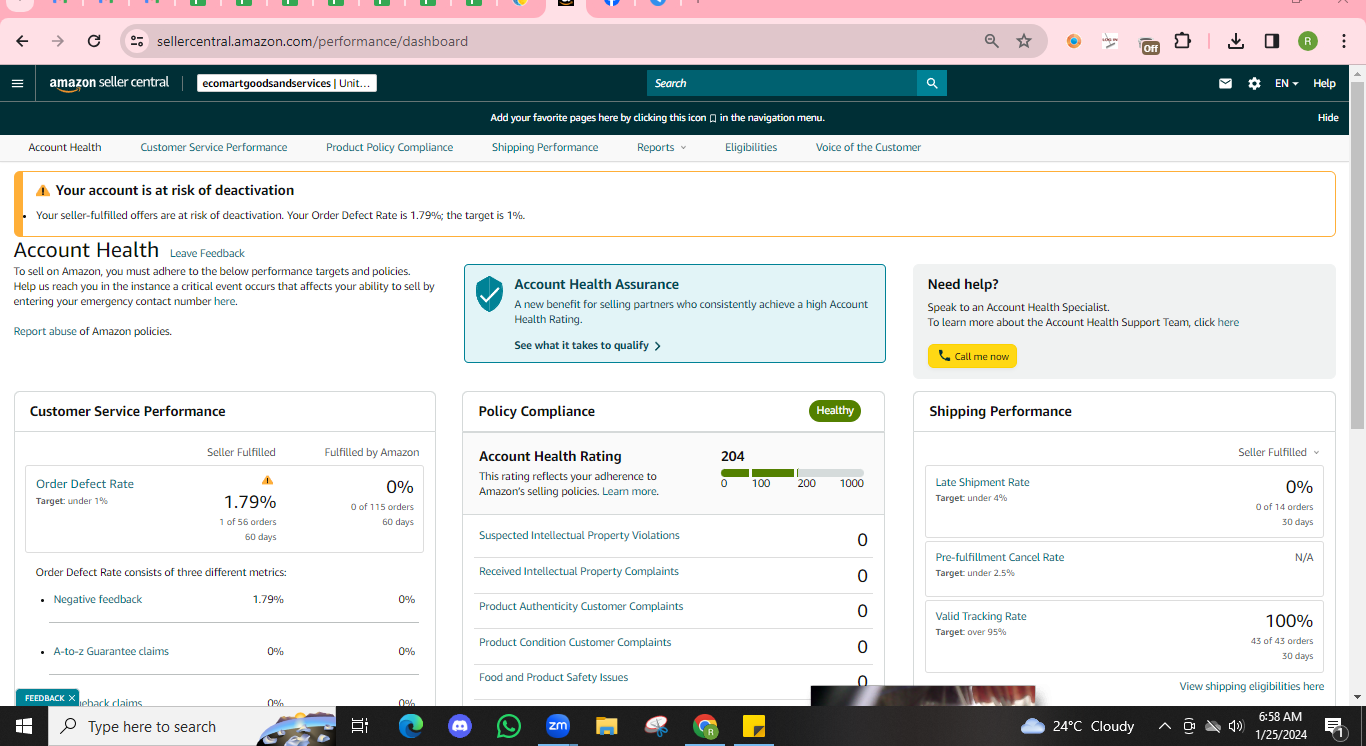Open the browser downloads icon
Screen dimensions: 1366x746
tap(1236, 41)
